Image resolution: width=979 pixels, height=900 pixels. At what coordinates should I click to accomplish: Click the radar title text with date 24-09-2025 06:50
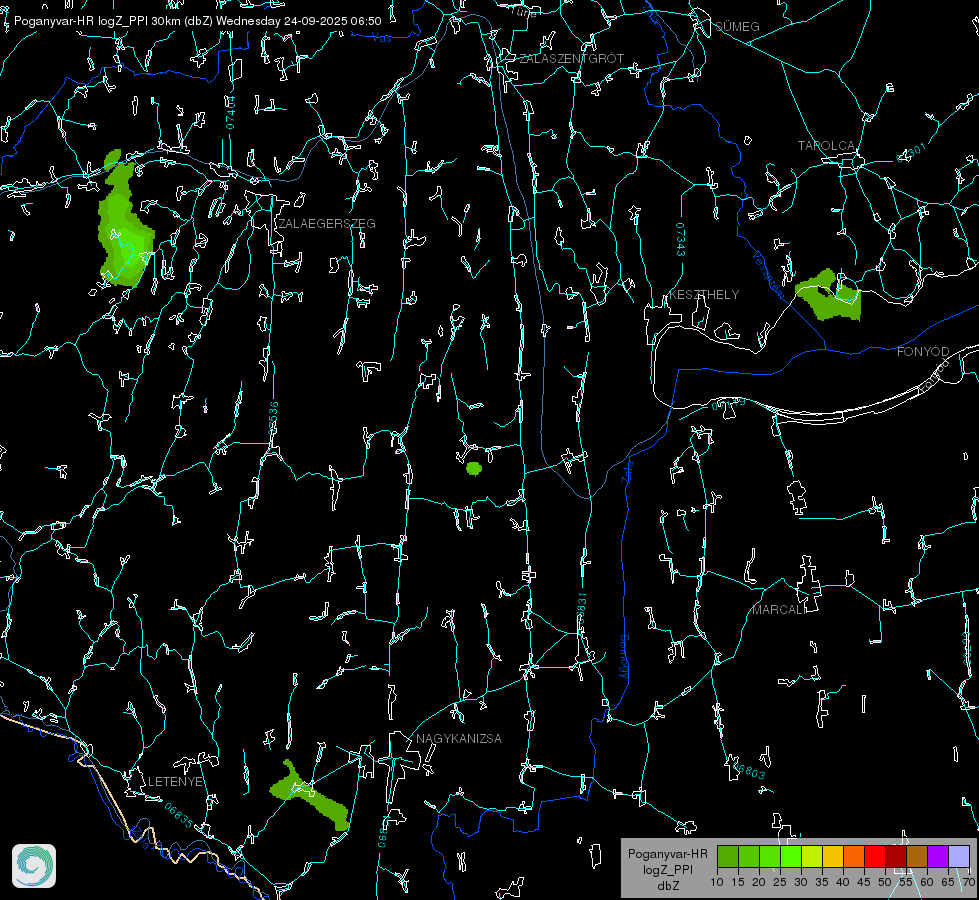[x=197, y=21]
